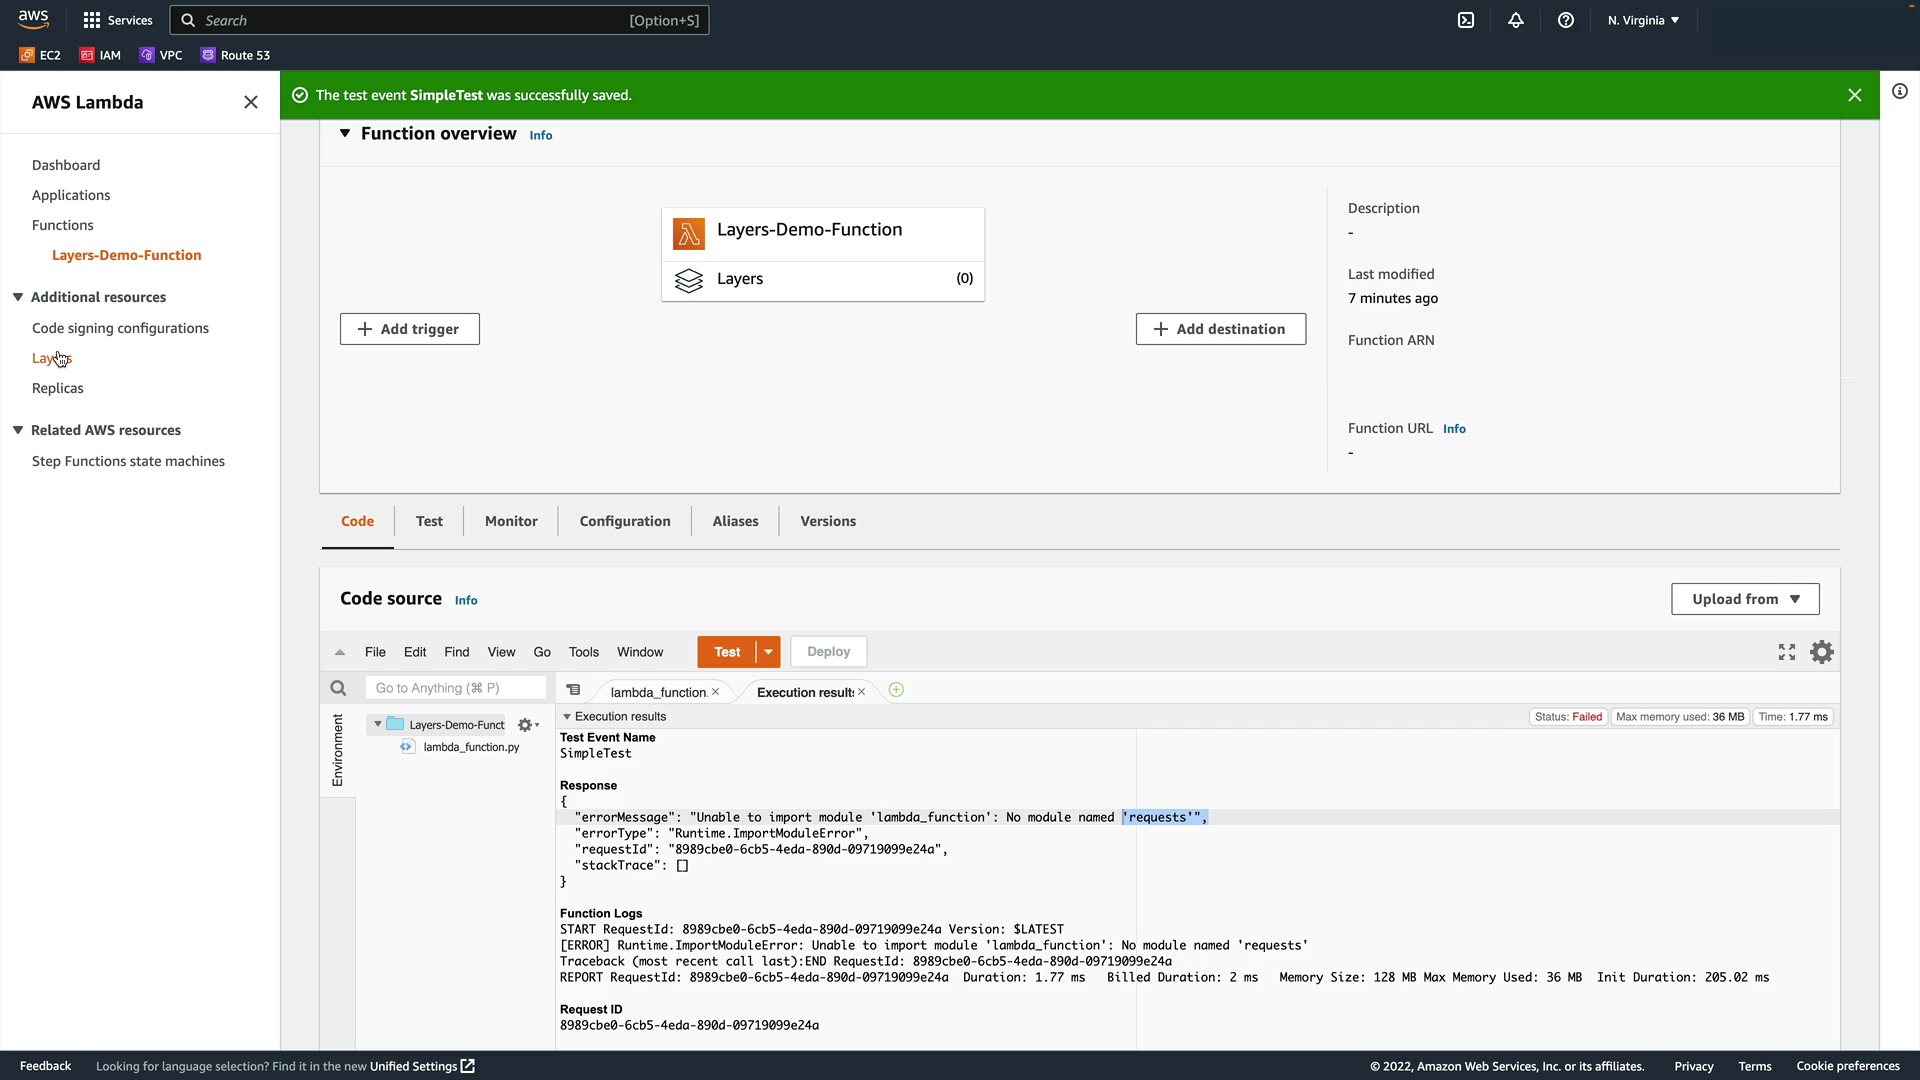
Task: Open the Test button dropdown arrow
Action: coord(768,652)
